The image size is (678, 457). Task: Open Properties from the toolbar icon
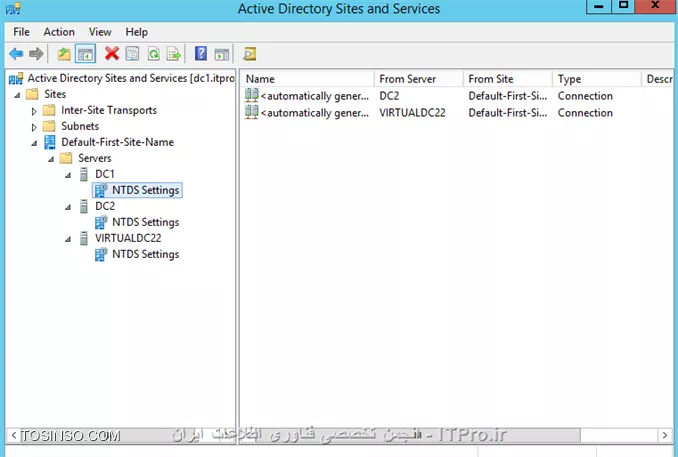tap(132, 54)
